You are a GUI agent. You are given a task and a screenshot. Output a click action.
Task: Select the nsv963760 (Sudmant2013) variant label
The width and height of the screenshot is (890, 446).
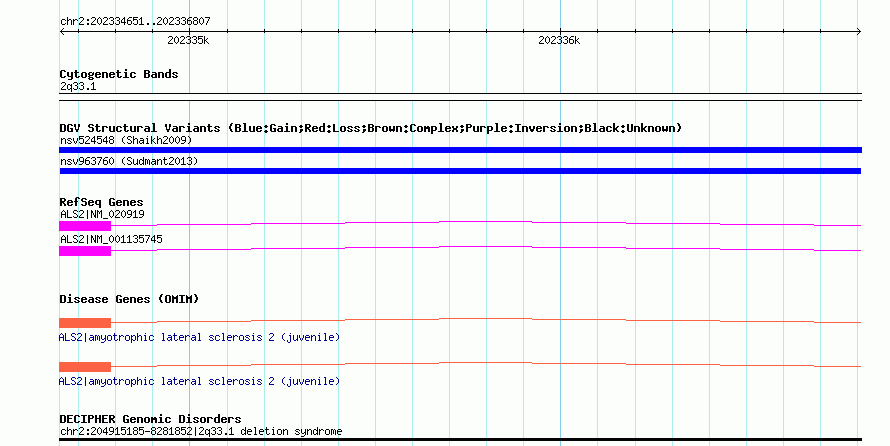pyautogui.click(x=129, y=161)
